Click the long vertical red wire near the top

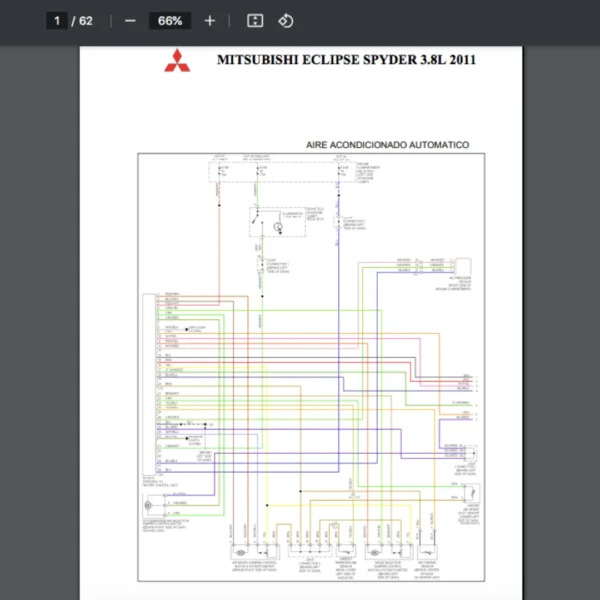click(217, 250)
